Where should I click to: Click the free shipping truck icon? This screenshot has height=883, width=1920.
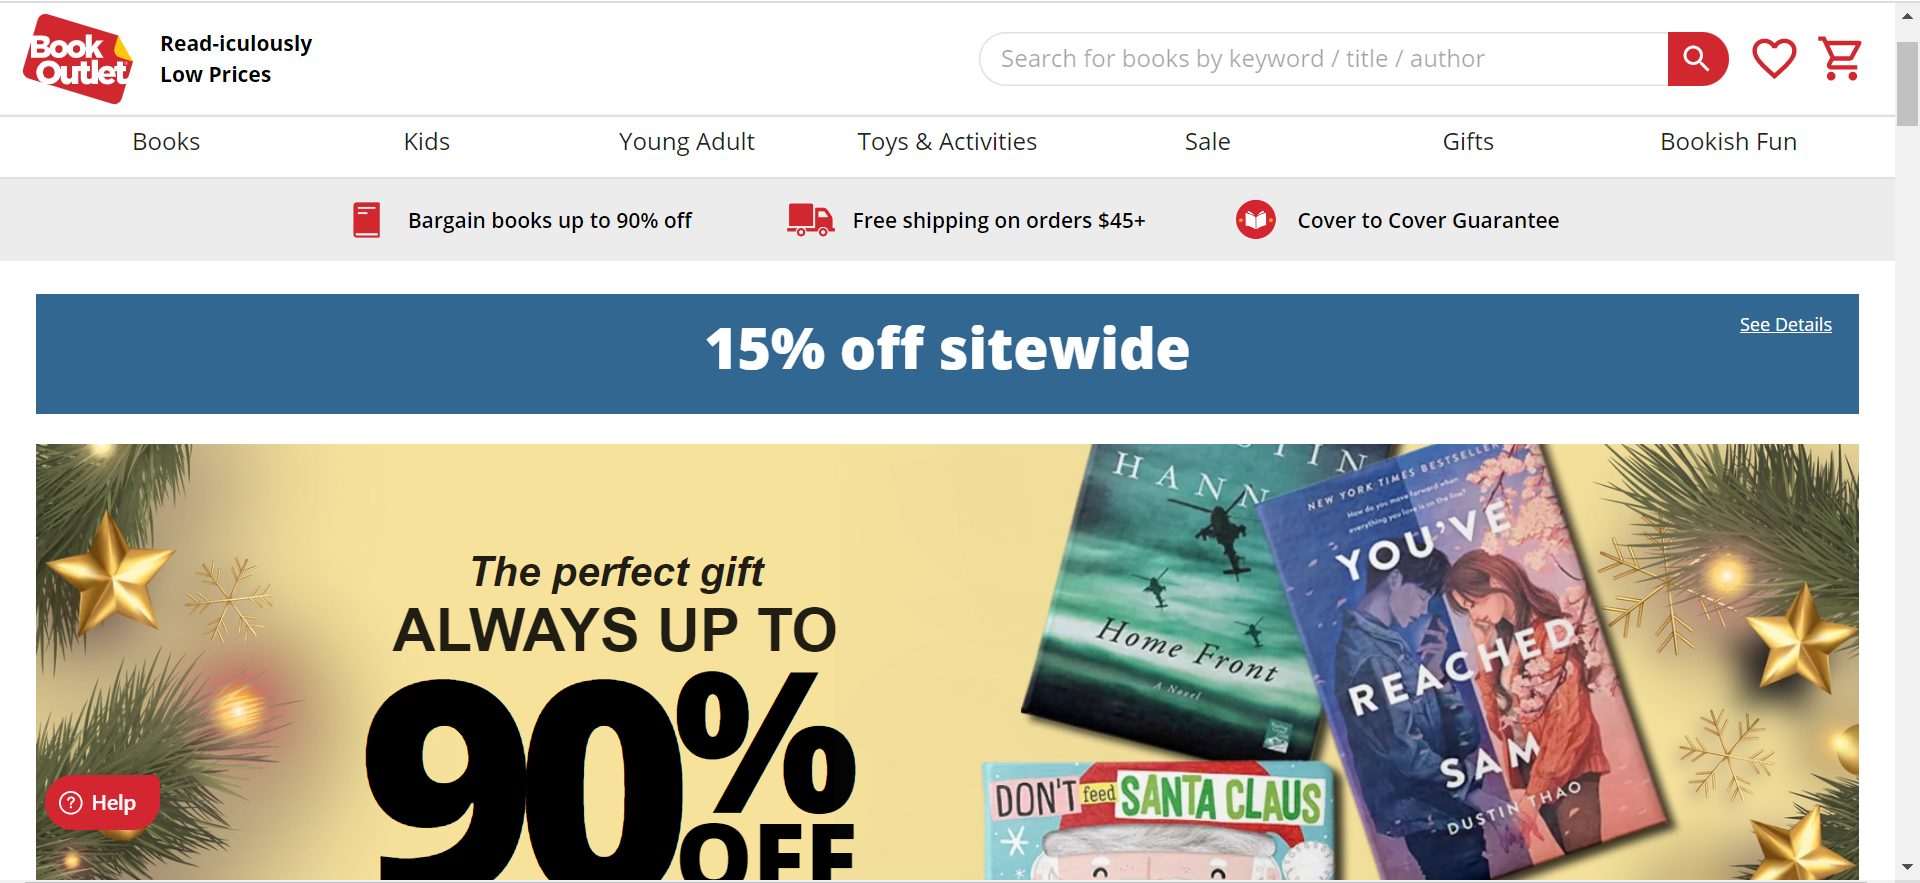pos(810,220)
